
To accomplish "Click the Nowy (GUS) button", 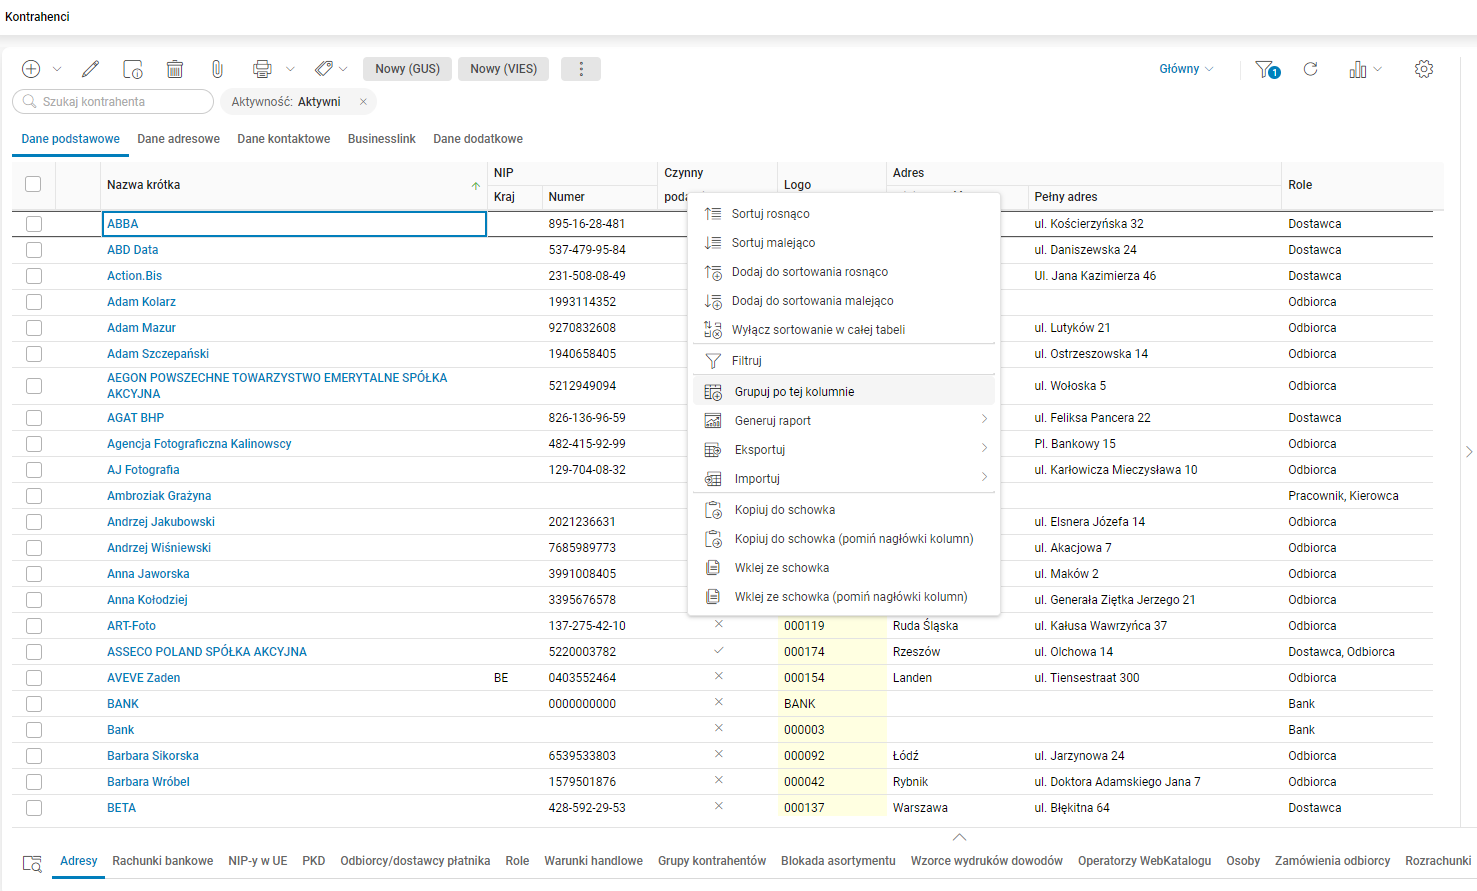I will coord(407,69).
